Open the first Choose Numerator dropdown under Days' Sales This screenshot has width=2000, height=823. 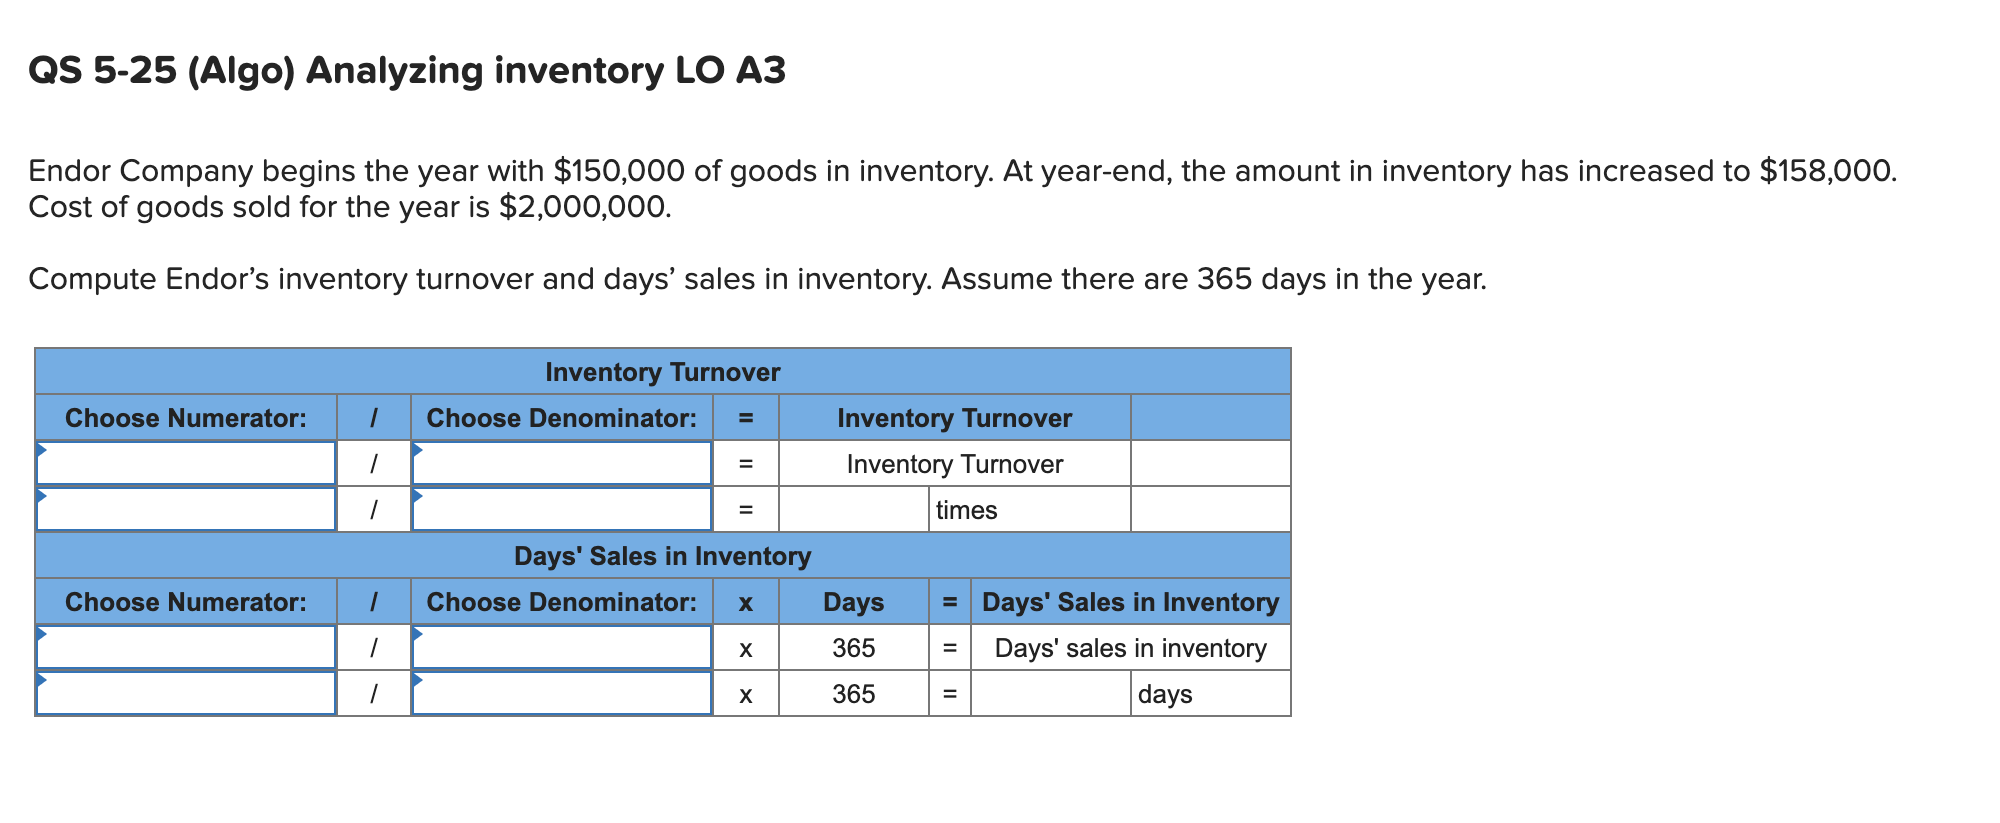(185, 647)
